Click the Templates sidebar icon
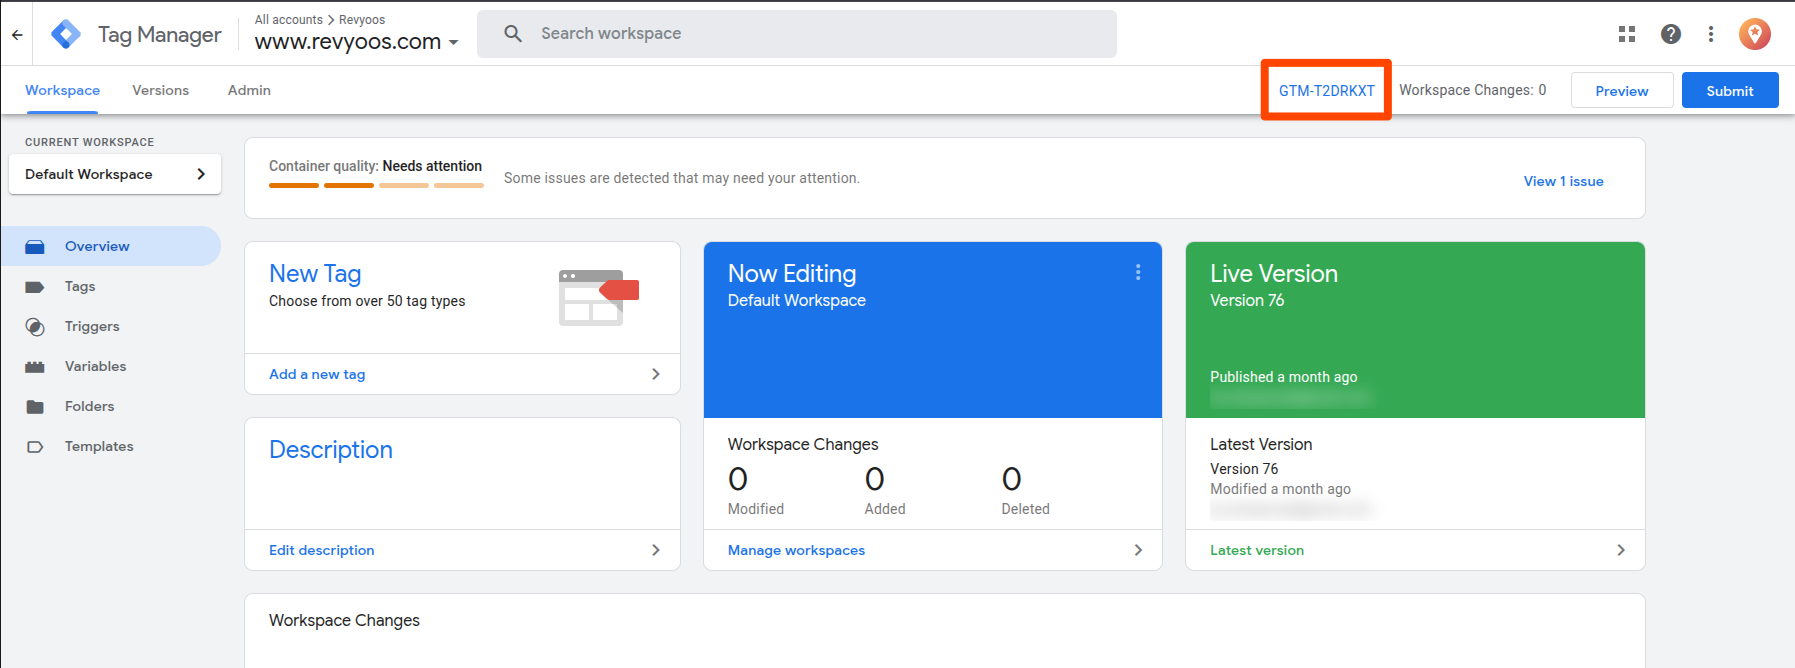Image resolution: width=1795 pixels, height=668 pixels. click(x=35, y=447)
